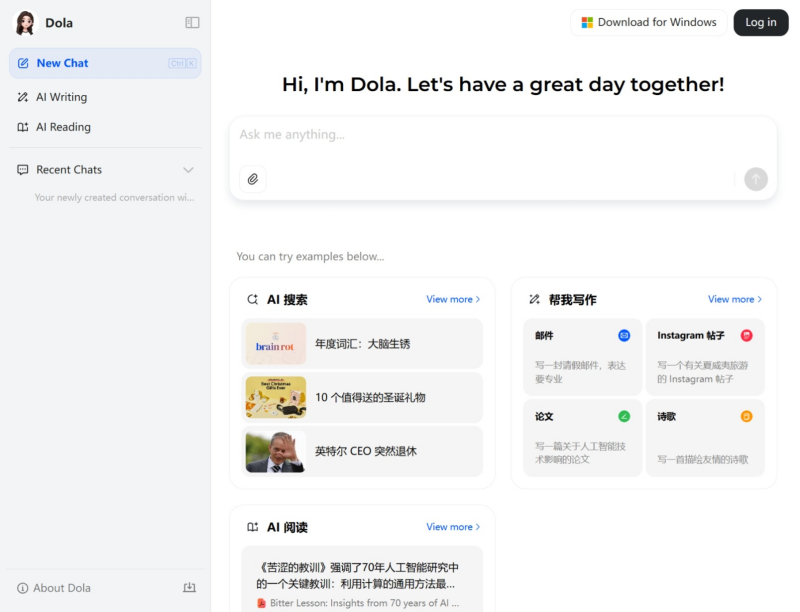Click the grayed send arrow button
The width and height of the screenshot is (800, 612).
756,179
